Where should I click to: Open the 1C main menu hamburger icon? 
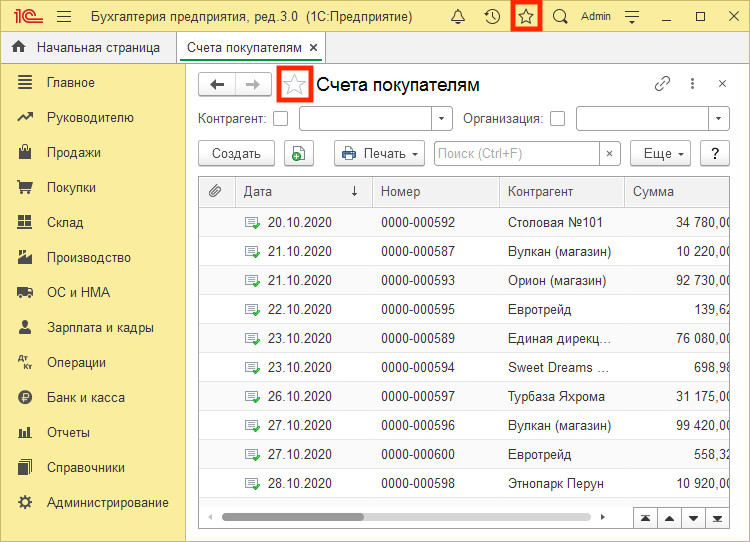pyautogui.click(x=64, y=17)
